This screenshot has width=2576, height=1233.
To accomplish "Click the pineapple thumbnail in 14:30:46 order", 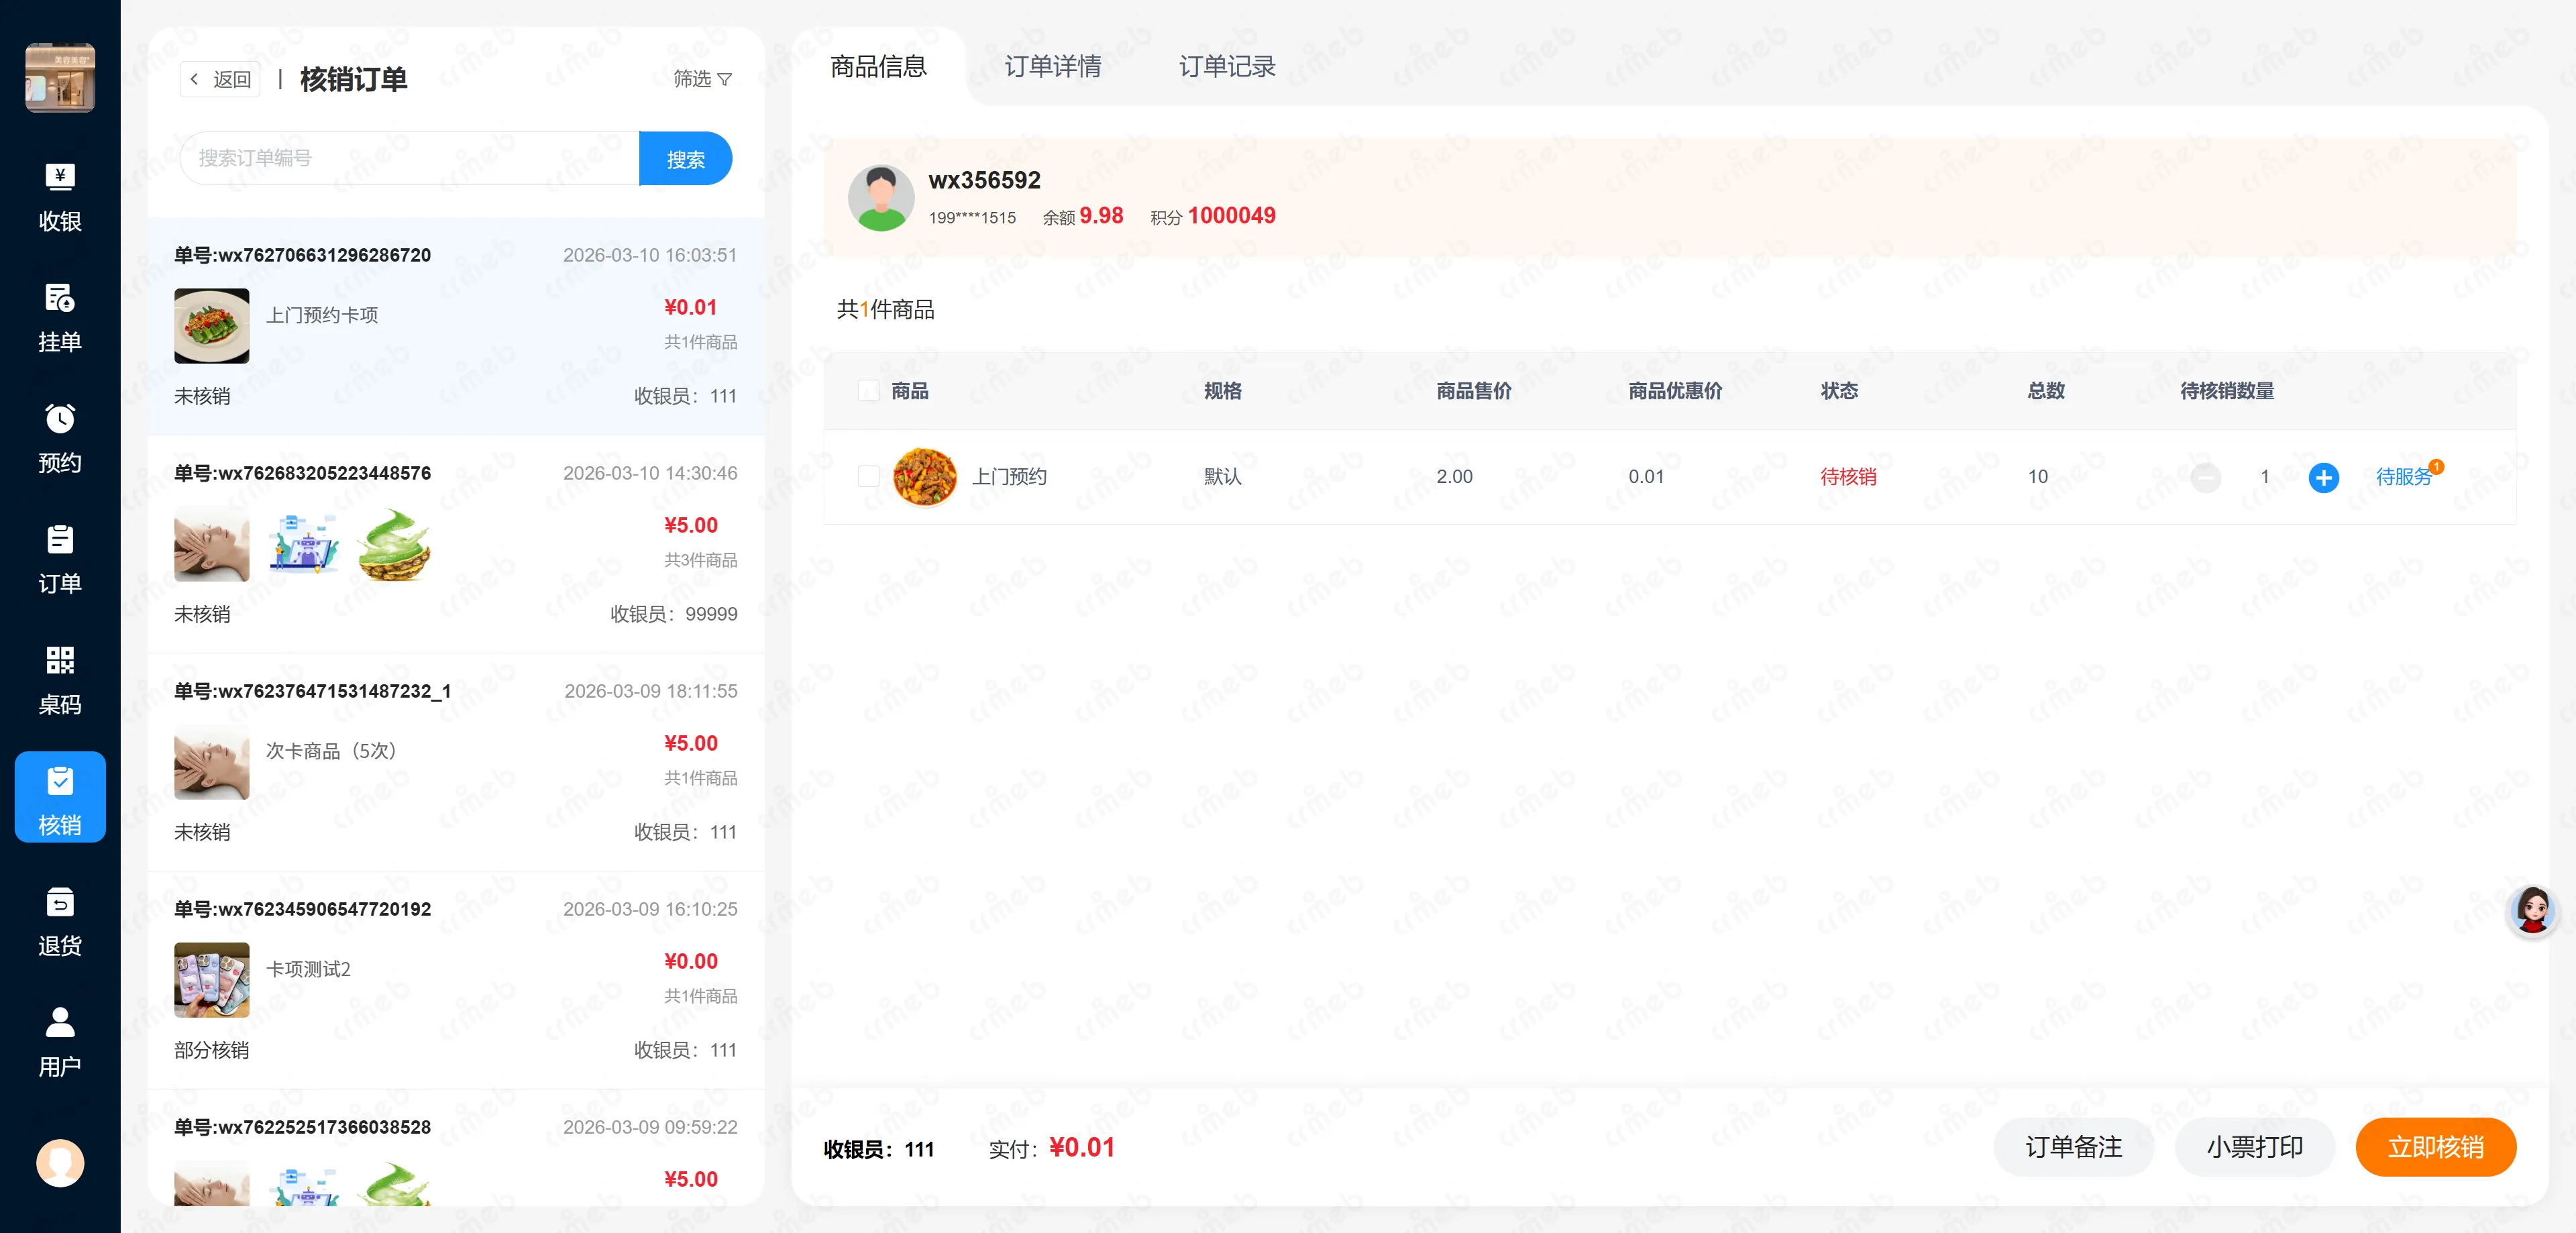I will (394, 544).
